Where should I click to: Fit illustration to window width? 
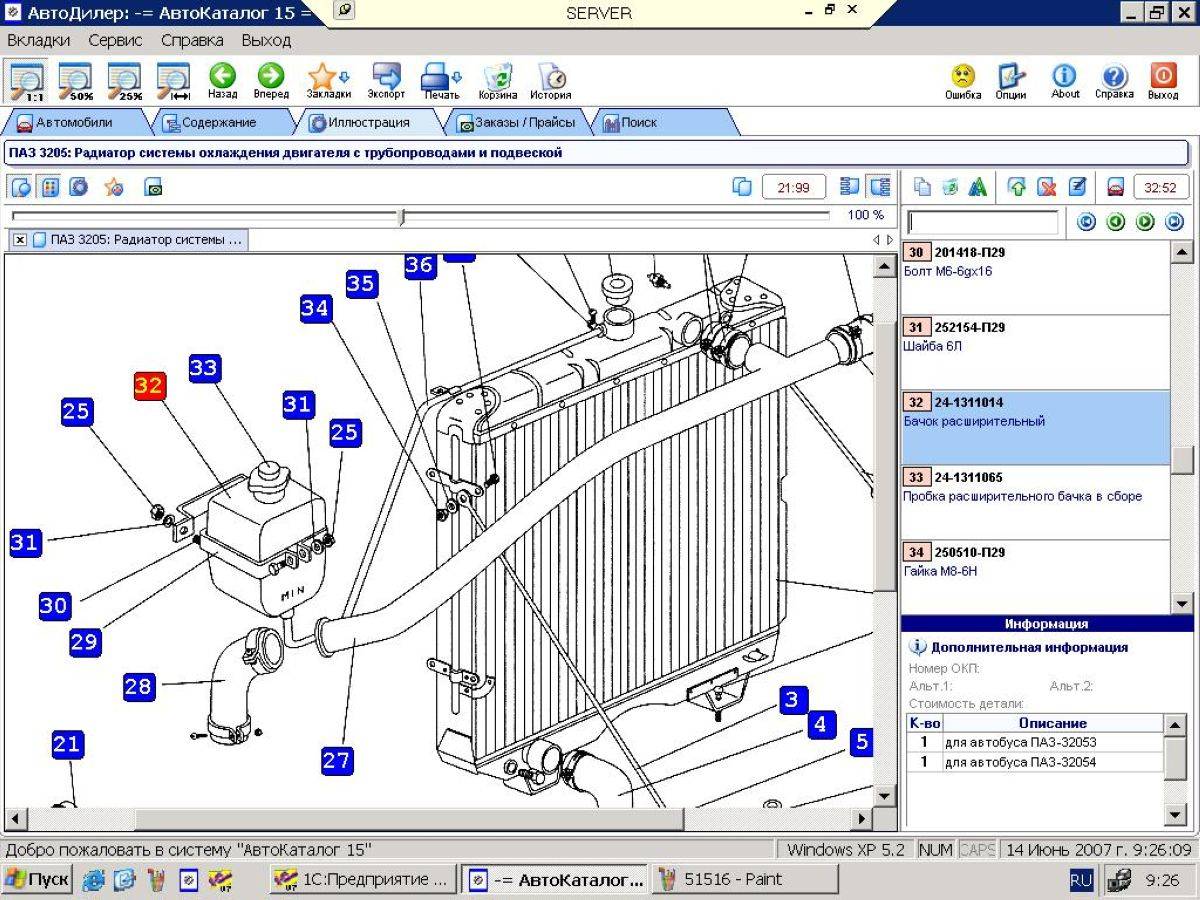pyautogui.click(x=174, y=81)
